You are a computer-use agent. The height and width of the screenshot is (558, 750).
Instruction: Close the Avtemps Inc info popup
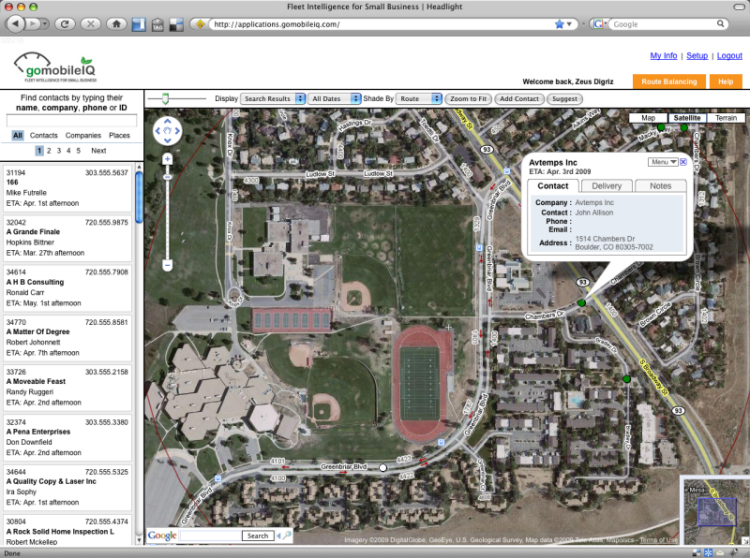click(683, 161)
